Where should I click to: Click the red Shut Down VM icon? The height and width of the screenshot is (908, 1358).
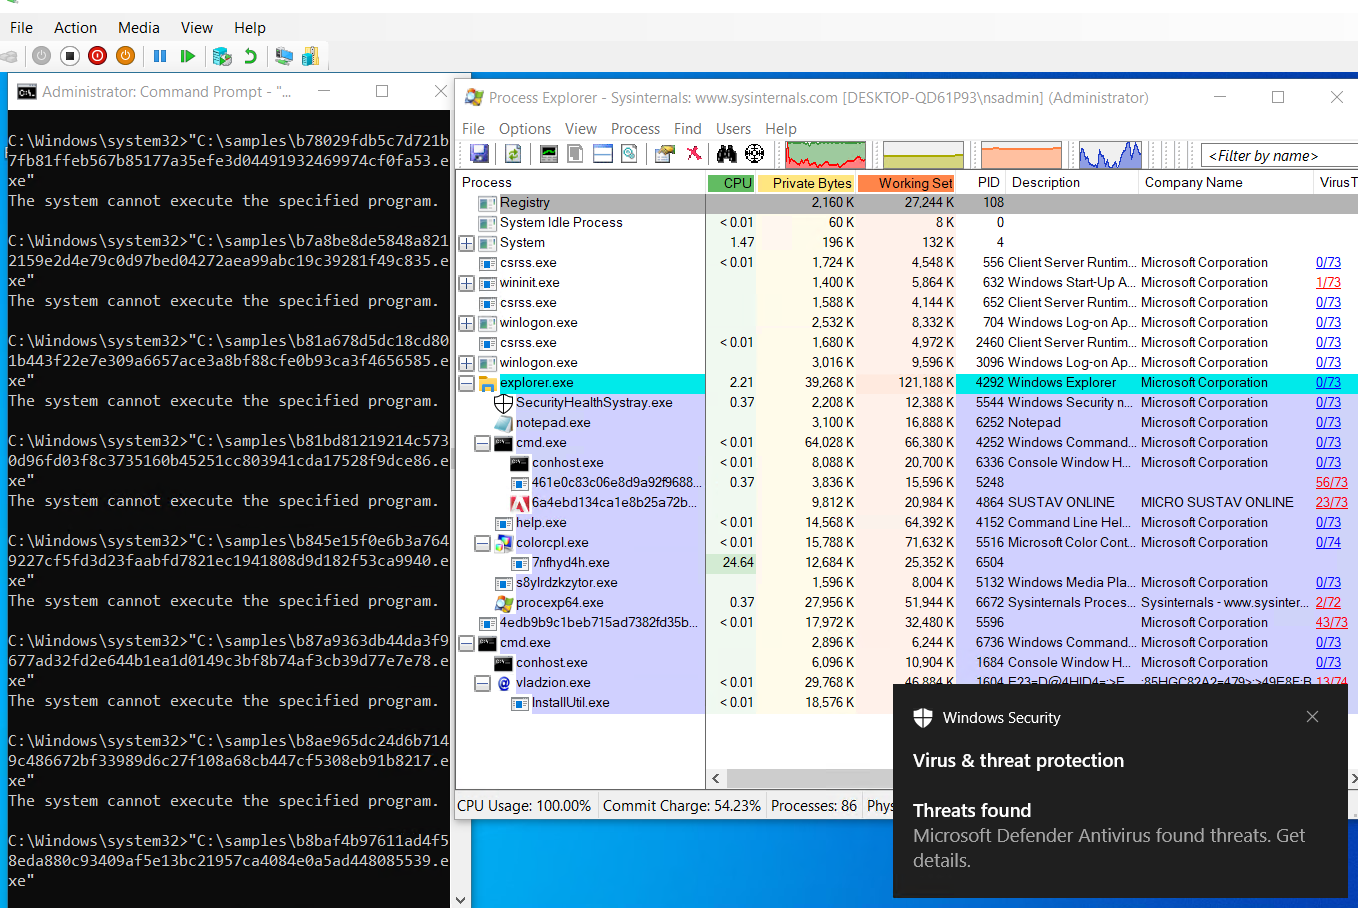point(97,56)
